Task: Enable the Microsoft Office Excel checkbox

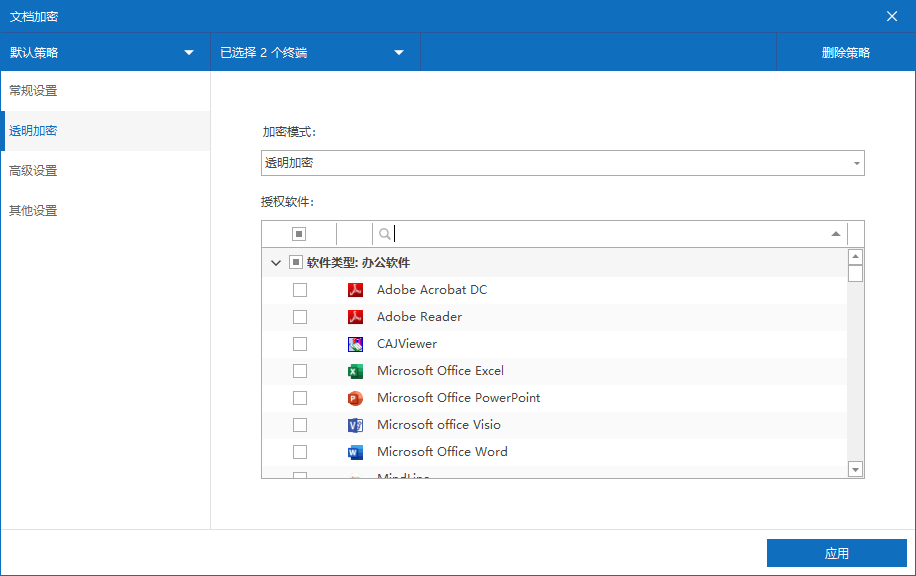Action: point(300,371)
